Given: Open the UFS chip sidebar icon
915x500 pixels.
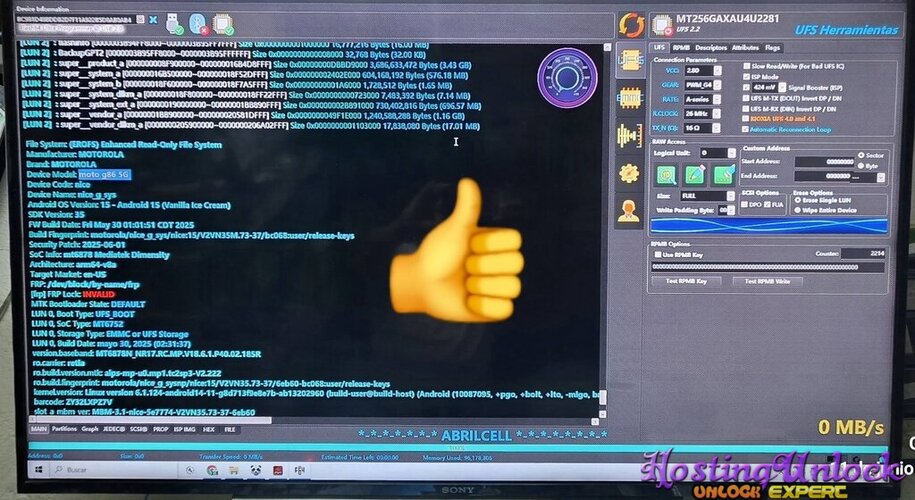Looking at the screenshot, I should pos(630,61).
